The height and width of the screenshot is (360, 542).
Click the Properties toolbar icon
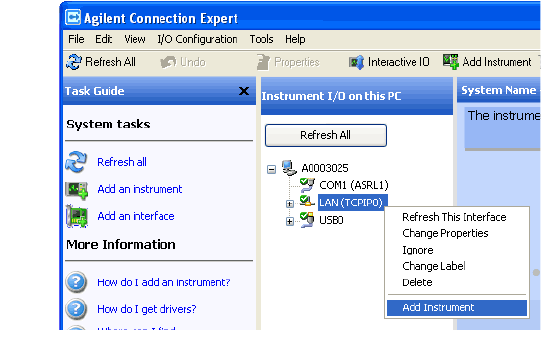coord(263,62)
